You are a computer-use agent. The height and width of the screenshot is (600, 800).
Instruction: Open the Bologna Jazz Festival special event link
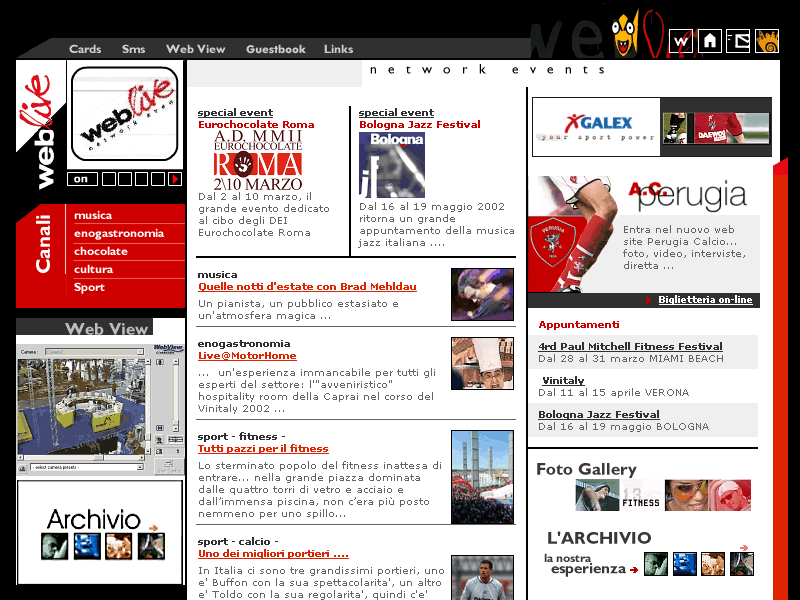click(419, 124)
